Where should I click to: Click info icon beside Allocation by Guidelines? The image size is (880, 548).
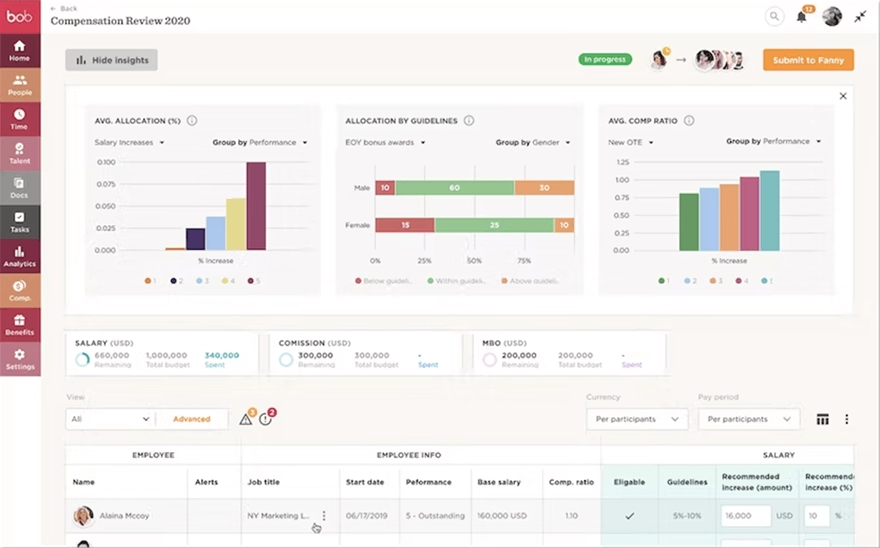(468, 121)
